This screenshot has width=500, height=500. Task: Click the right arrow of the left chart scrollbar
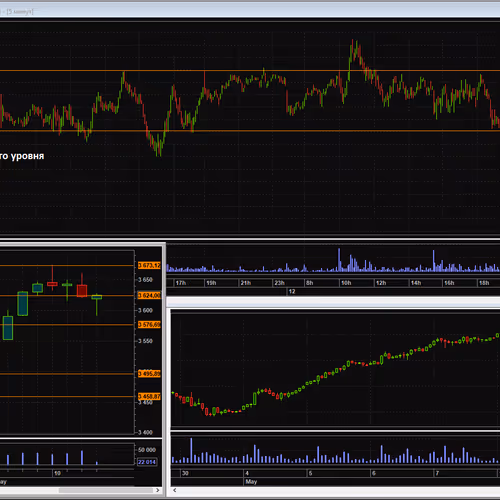[158, 490]
